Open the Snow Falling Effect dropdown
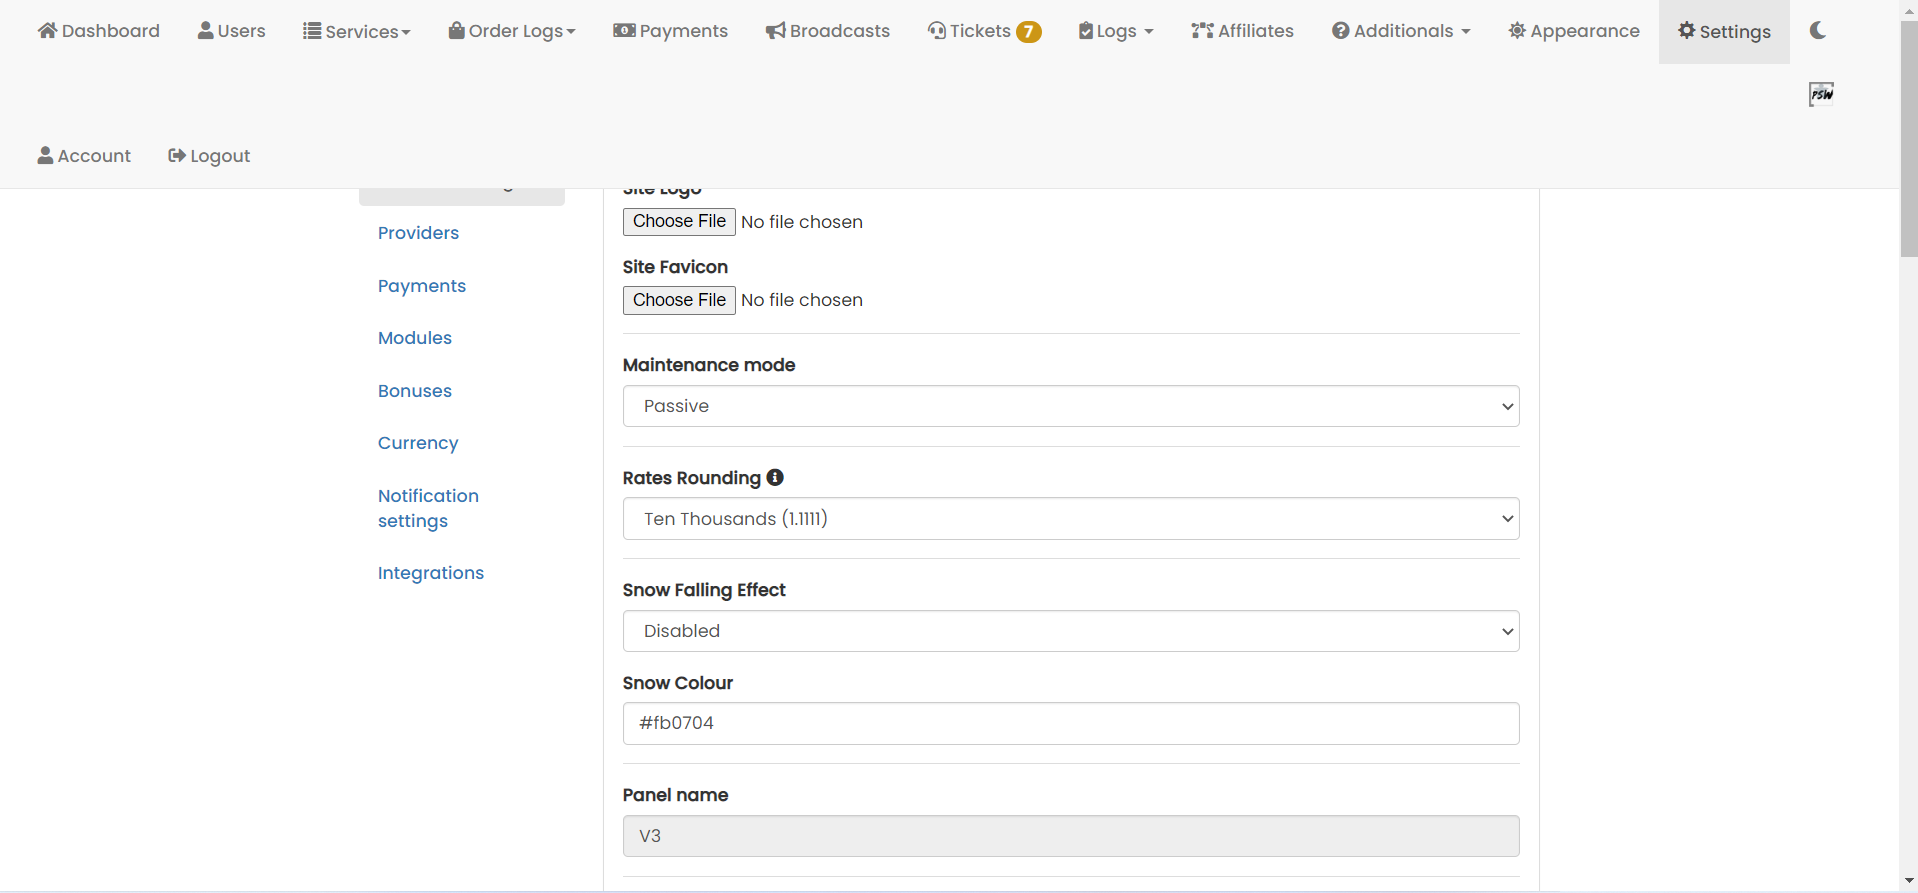The image size is (1918, 893). click(1071, 631)
